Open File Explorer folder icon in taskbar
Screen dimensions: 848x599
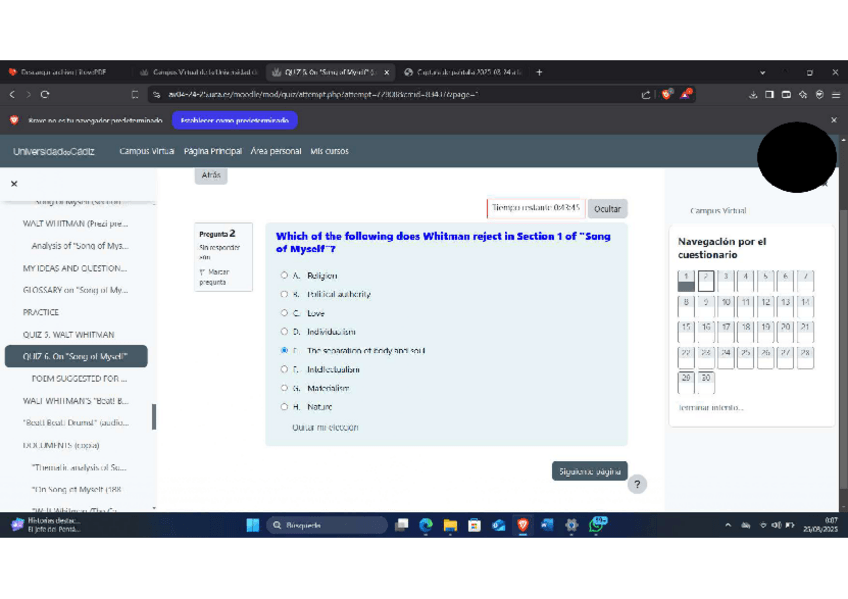click(x=450, y=525)
